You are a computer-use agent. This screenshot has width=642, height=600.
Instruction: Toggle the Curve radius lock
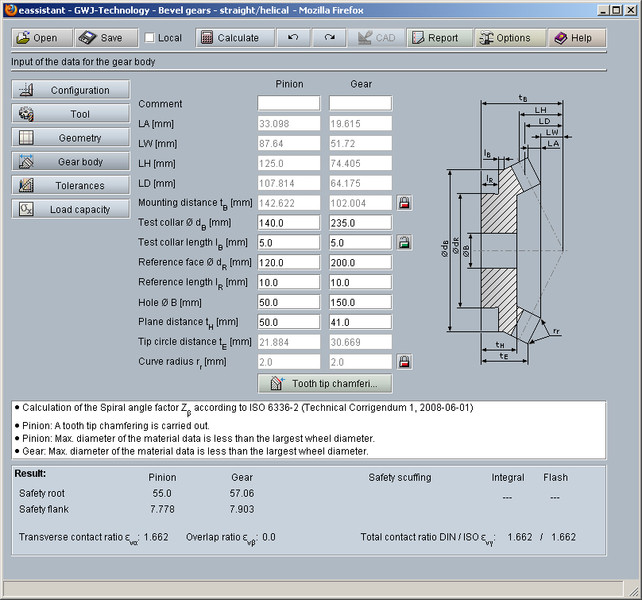(404, 361)
